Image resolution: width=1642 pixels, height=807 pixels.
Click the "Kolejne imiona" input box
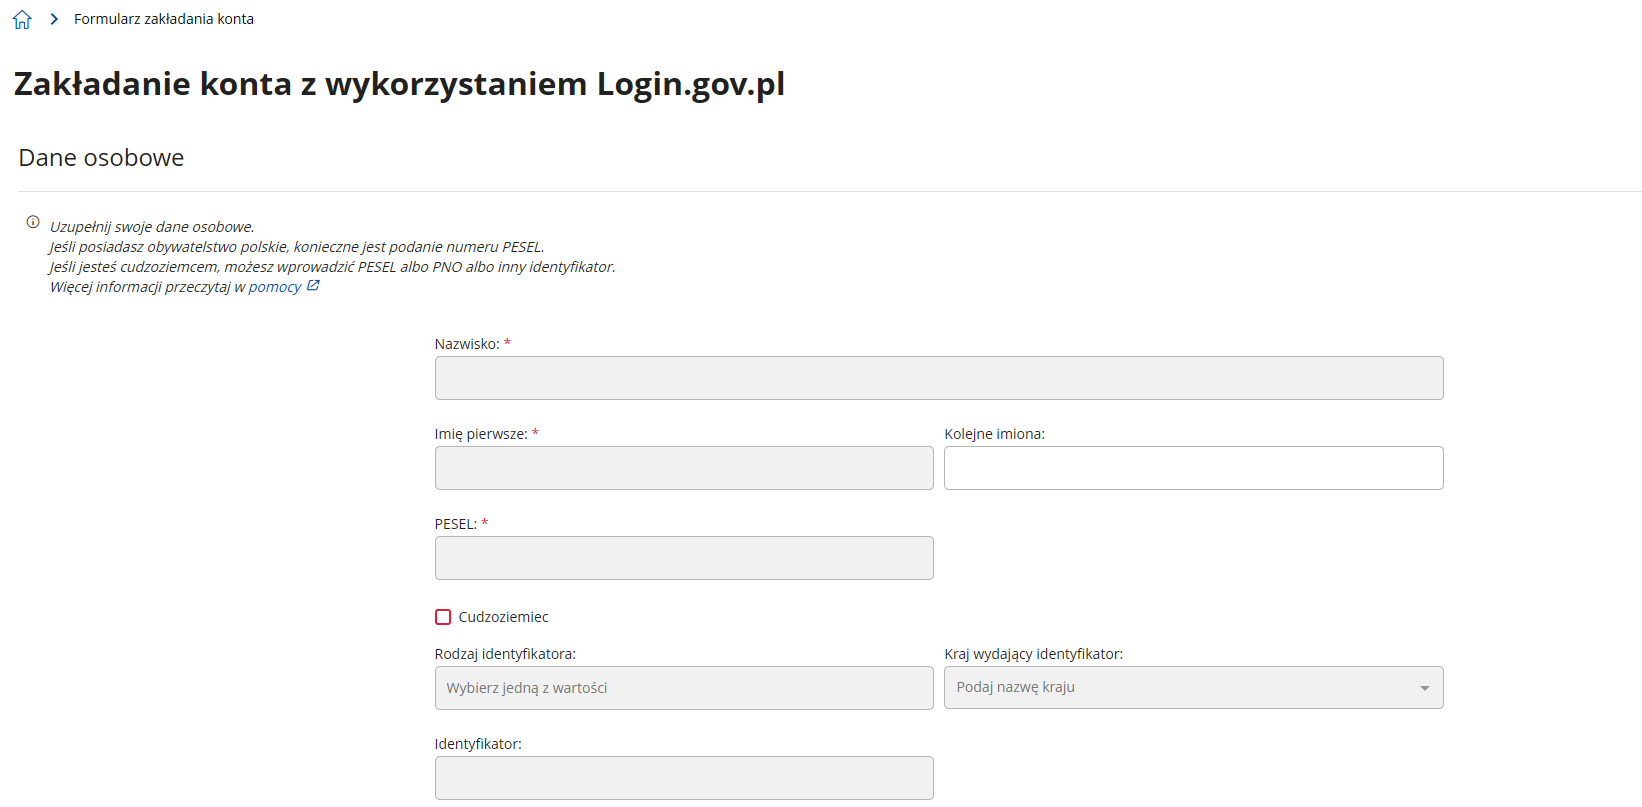[x=1193, y=468]
